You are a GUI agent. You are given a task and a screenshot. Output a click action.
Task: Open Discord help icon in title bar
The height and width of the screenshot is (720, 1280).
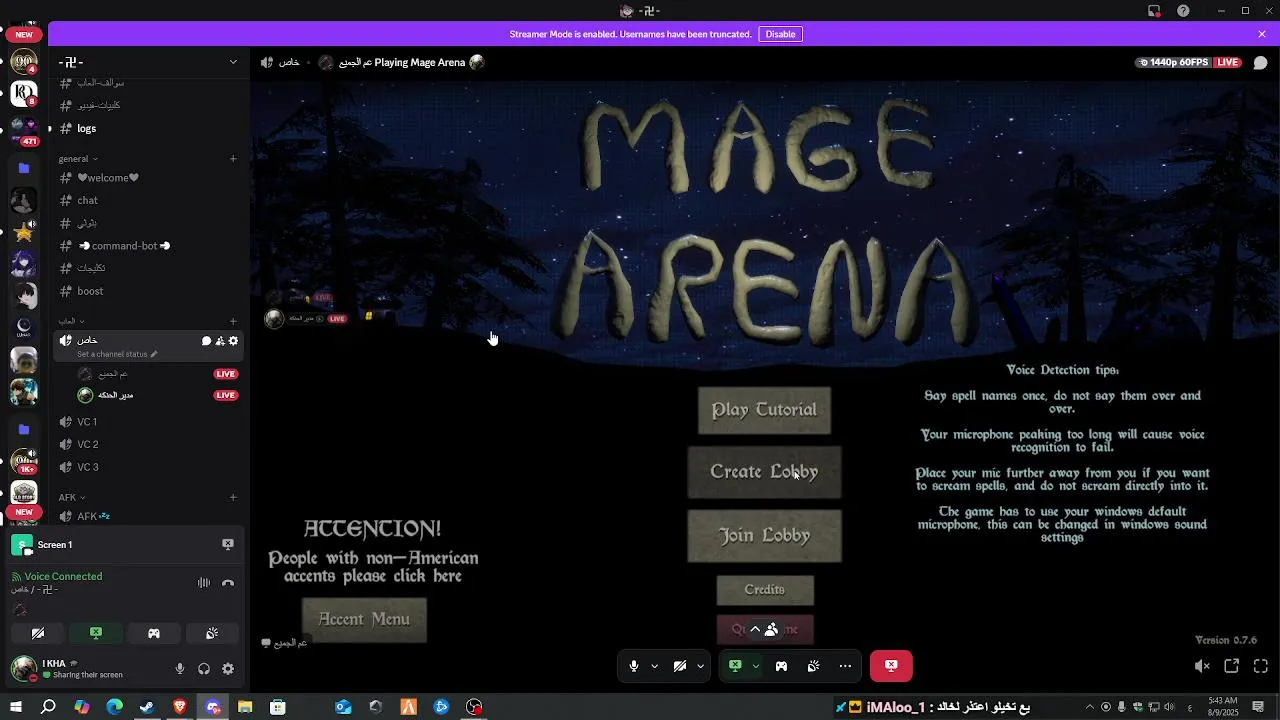[x=1184, y=11]
